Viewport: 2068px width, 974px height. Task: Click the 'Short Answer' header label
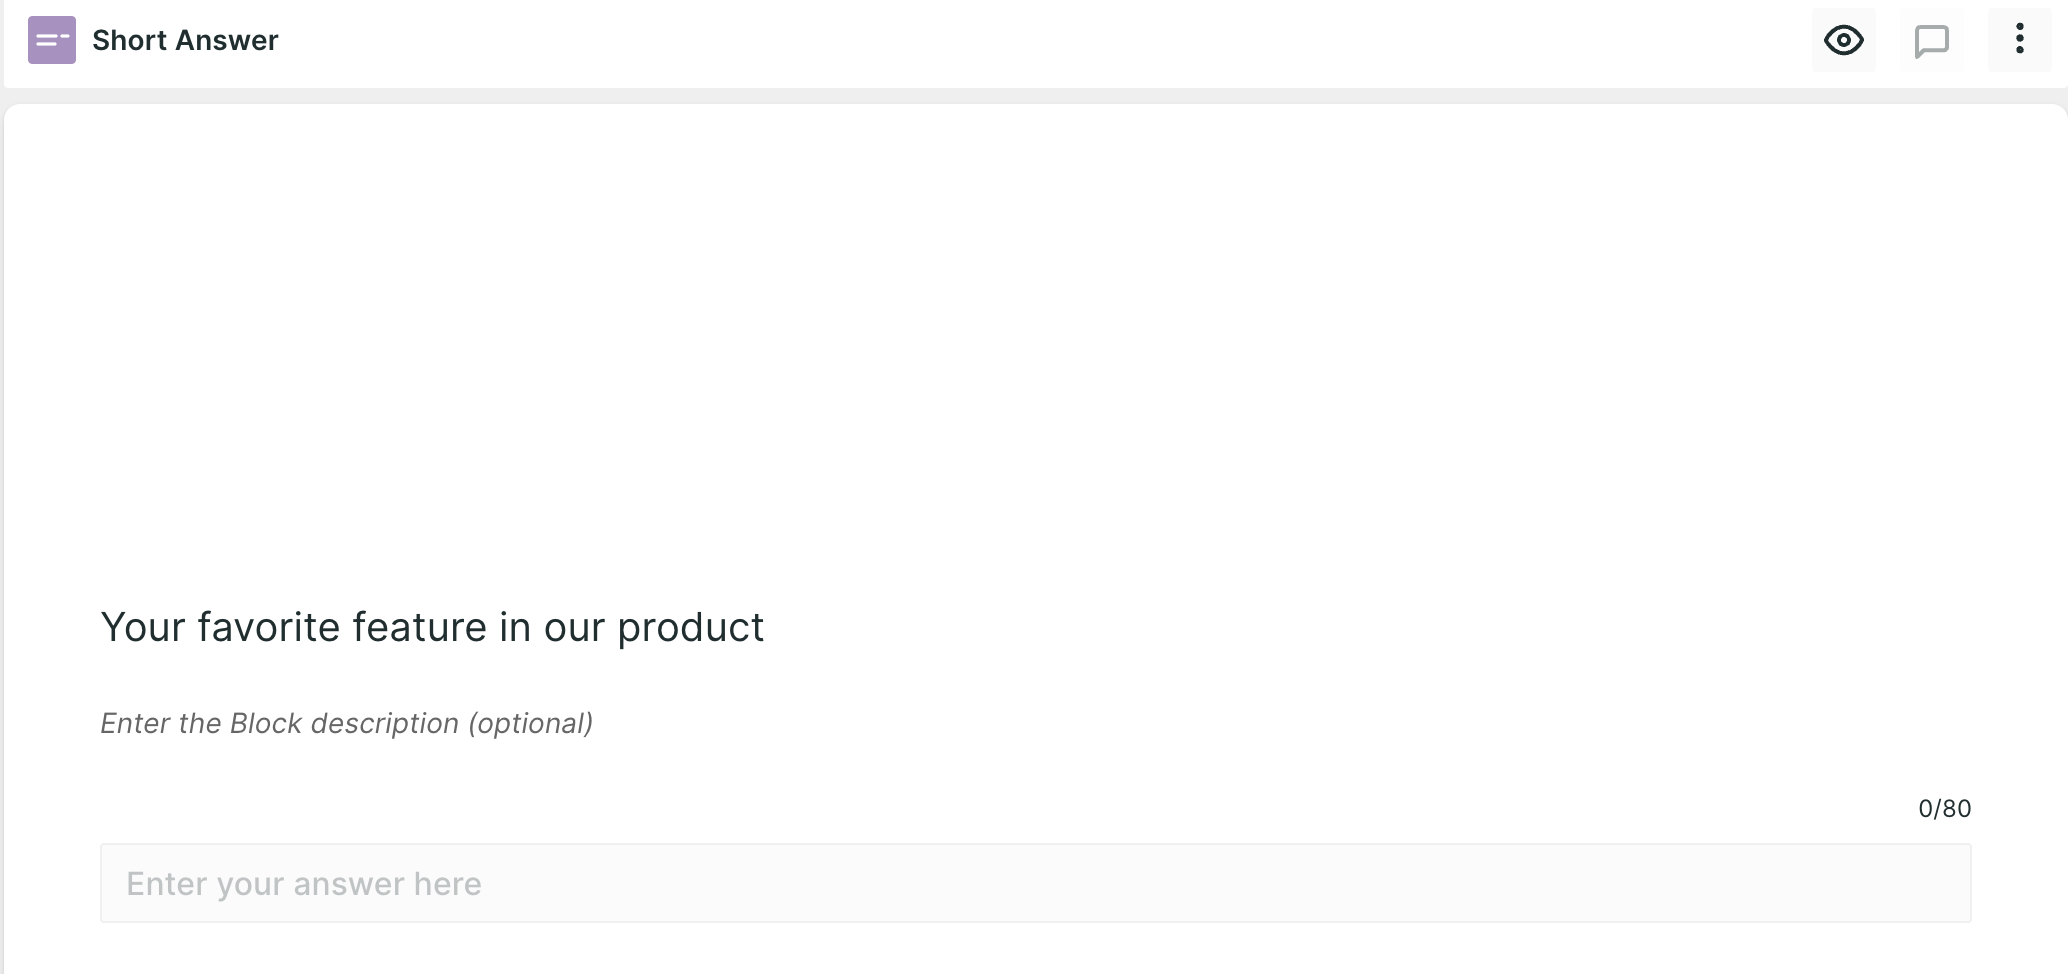click(x=185, y=40)
